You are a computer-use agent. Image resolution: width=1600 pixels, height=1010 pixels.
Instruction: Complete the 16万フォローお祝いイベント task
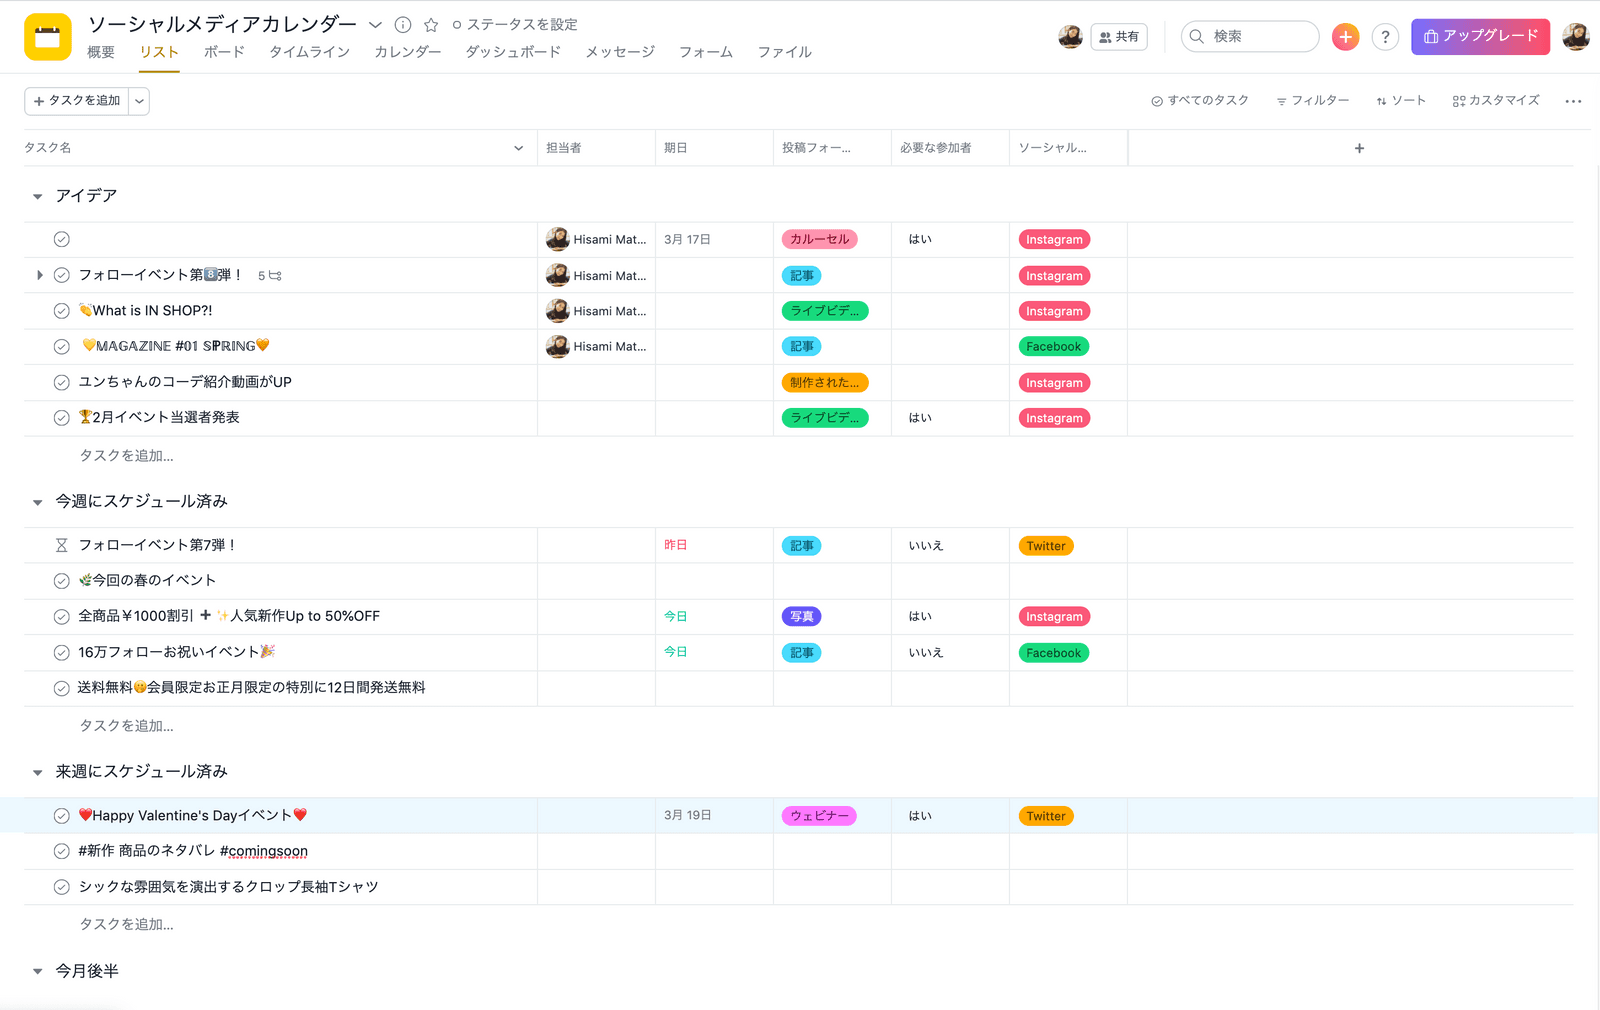pyautogui.click(x=61, y=653)
